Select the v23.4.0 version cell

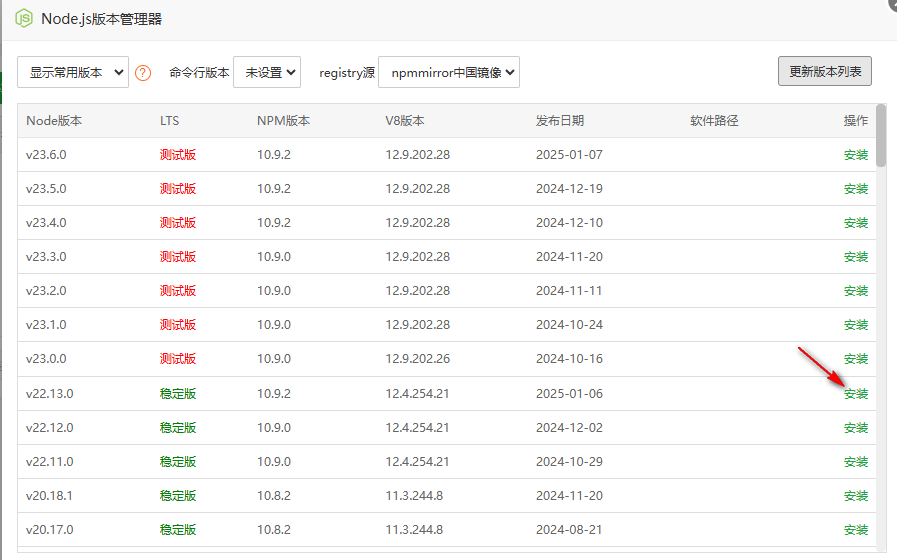pos(46,223)
